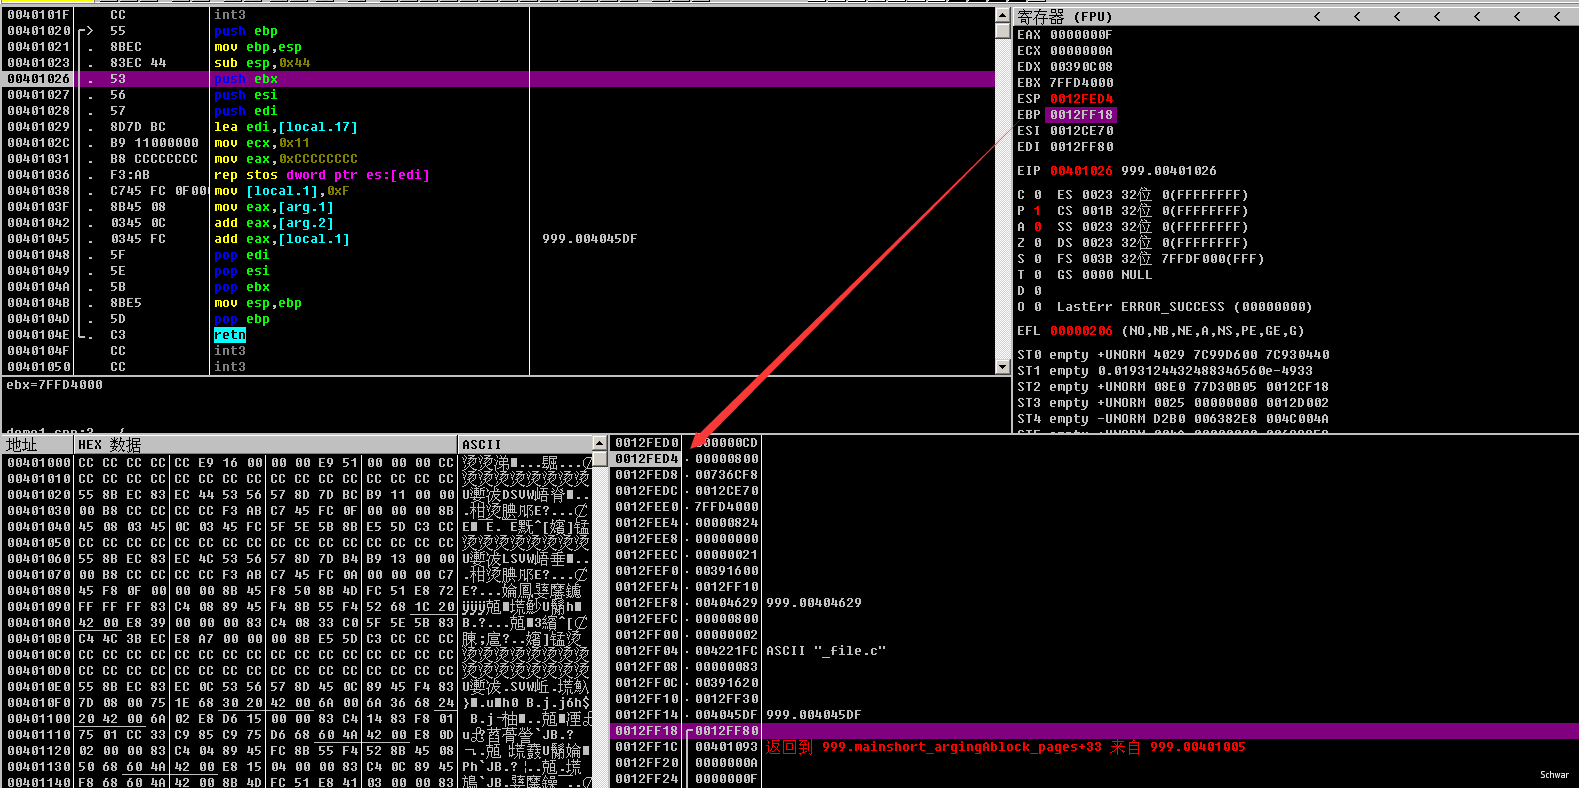Image resolution: width=1579 pixels, height=788 pixels.
Task: Click the ST0 empty +UNORM register row
Action: [1173, 355]
